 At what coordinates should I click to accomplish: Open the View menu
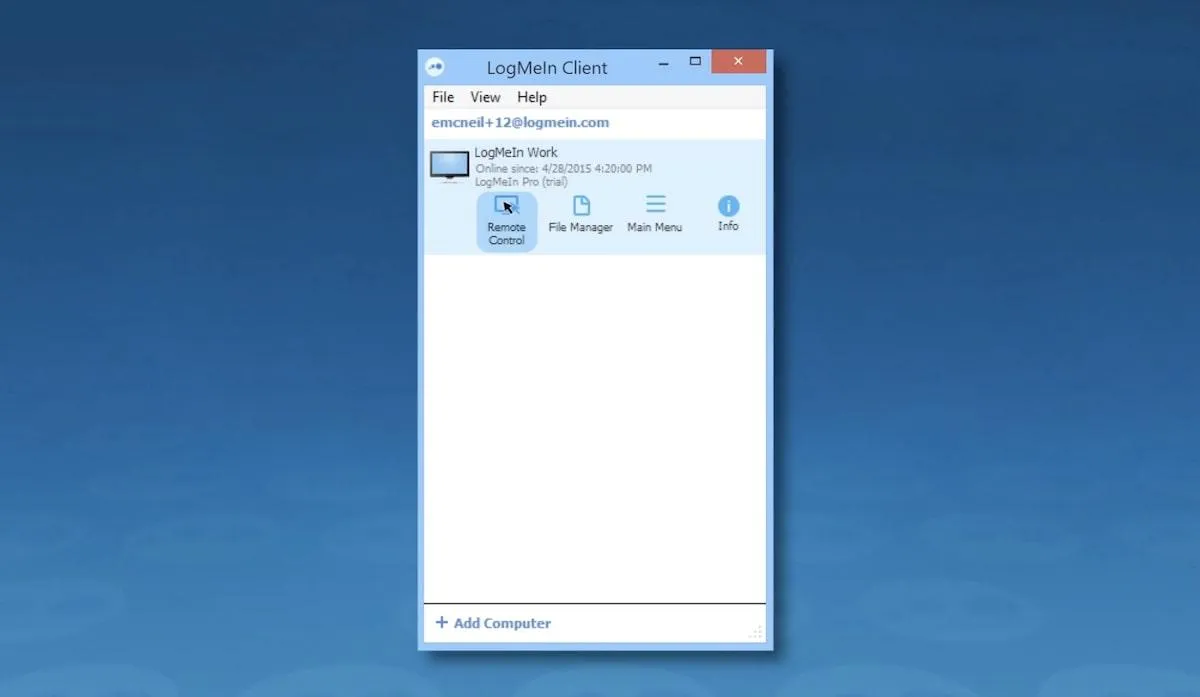tap(485, 97)
